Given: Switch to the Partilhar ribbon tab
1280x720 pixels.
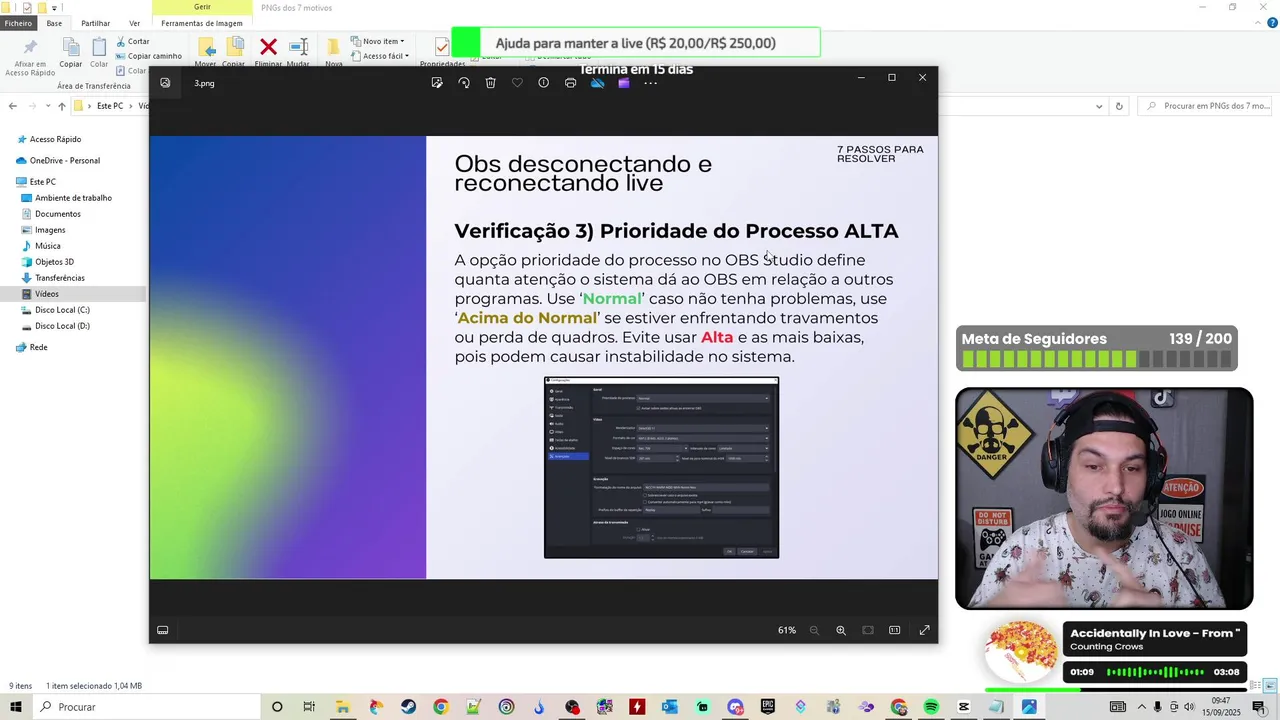Looking at the screenshot, I should [96, 23].
